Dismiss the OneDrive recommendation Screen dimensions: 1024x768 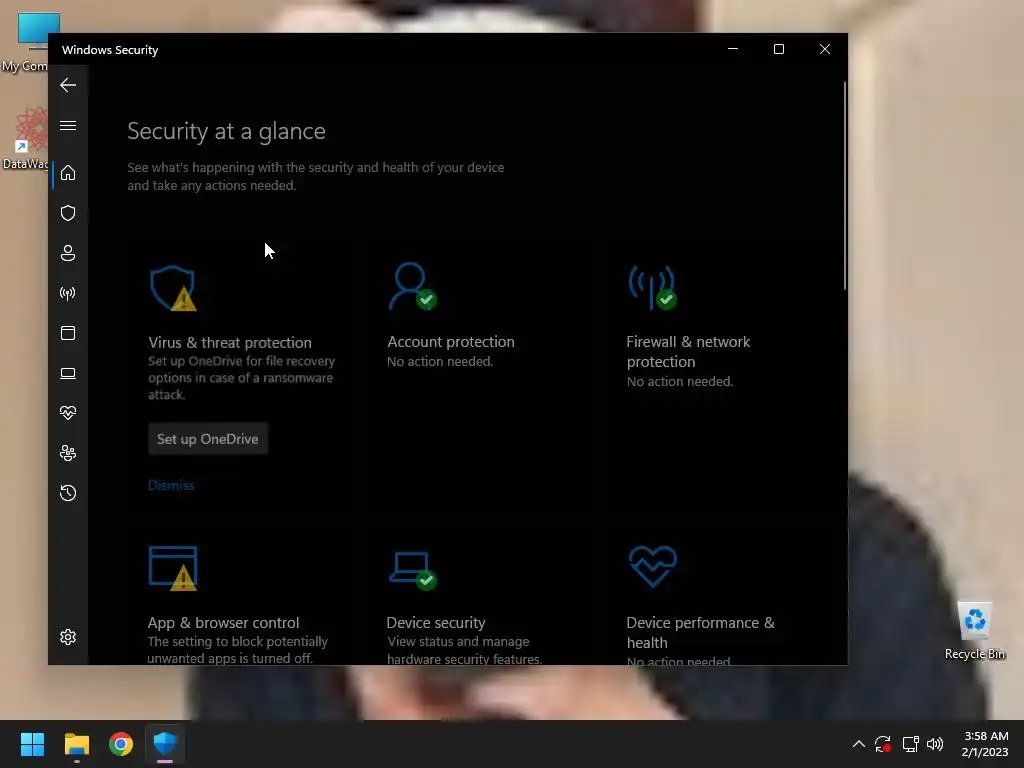pos(171,485)
